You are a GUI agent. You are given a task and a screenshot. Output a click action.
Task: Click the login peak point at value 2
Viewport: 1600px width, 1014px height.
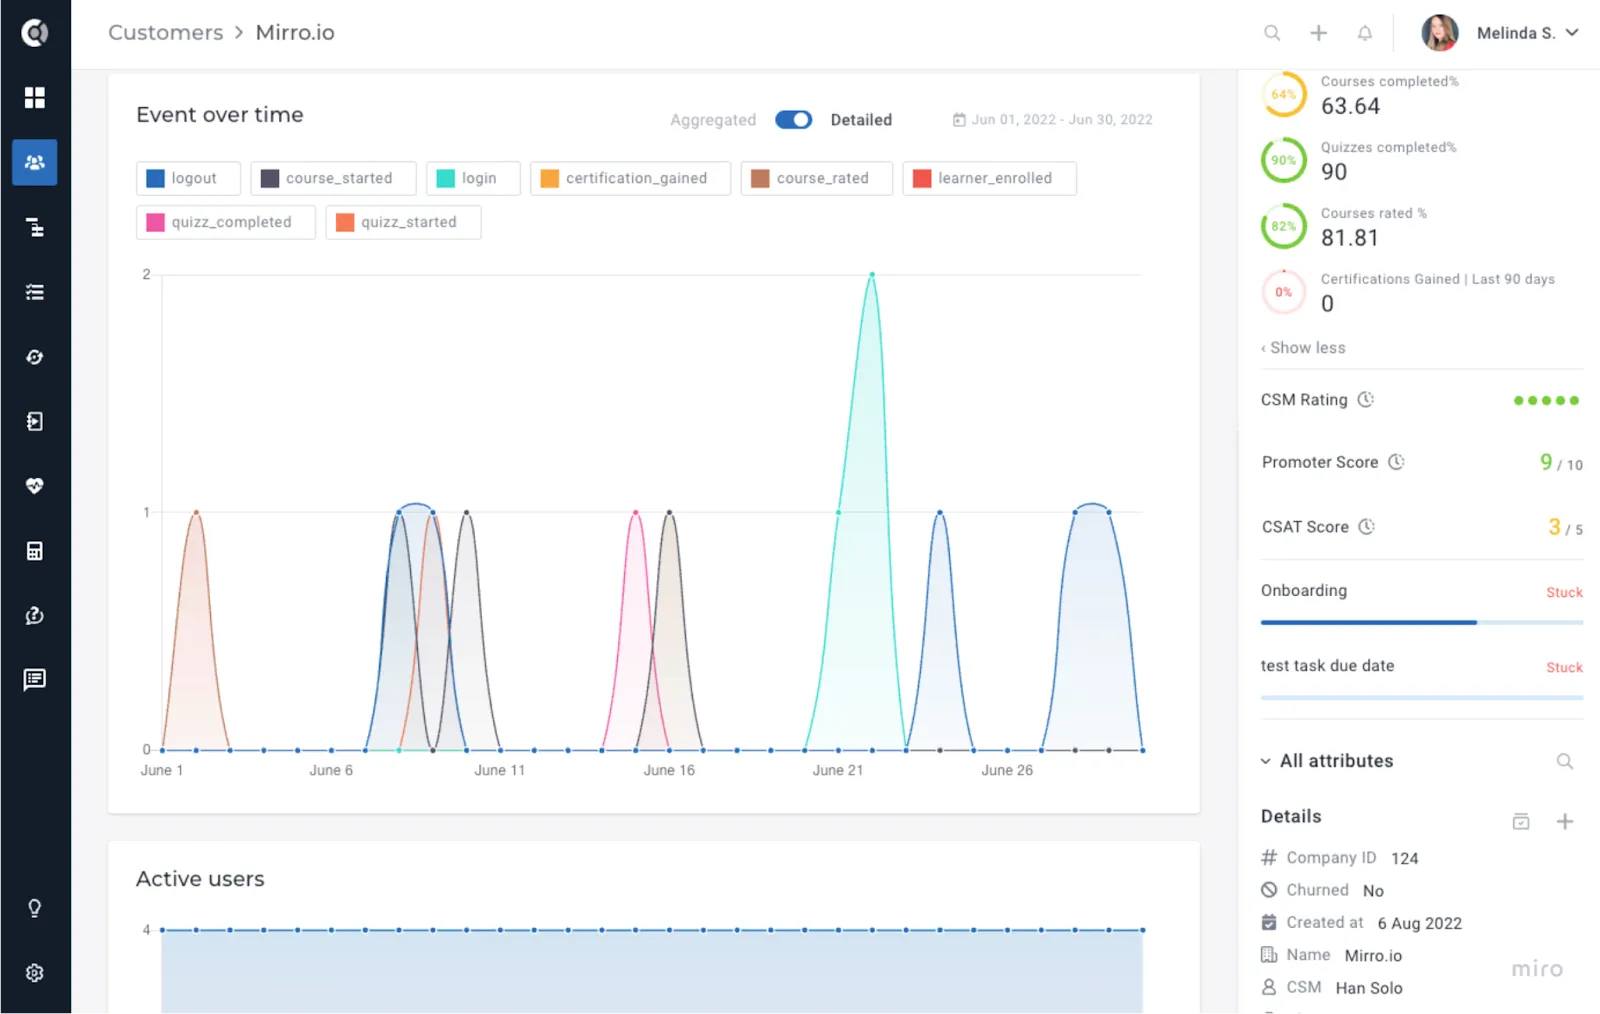pos(872,274)
